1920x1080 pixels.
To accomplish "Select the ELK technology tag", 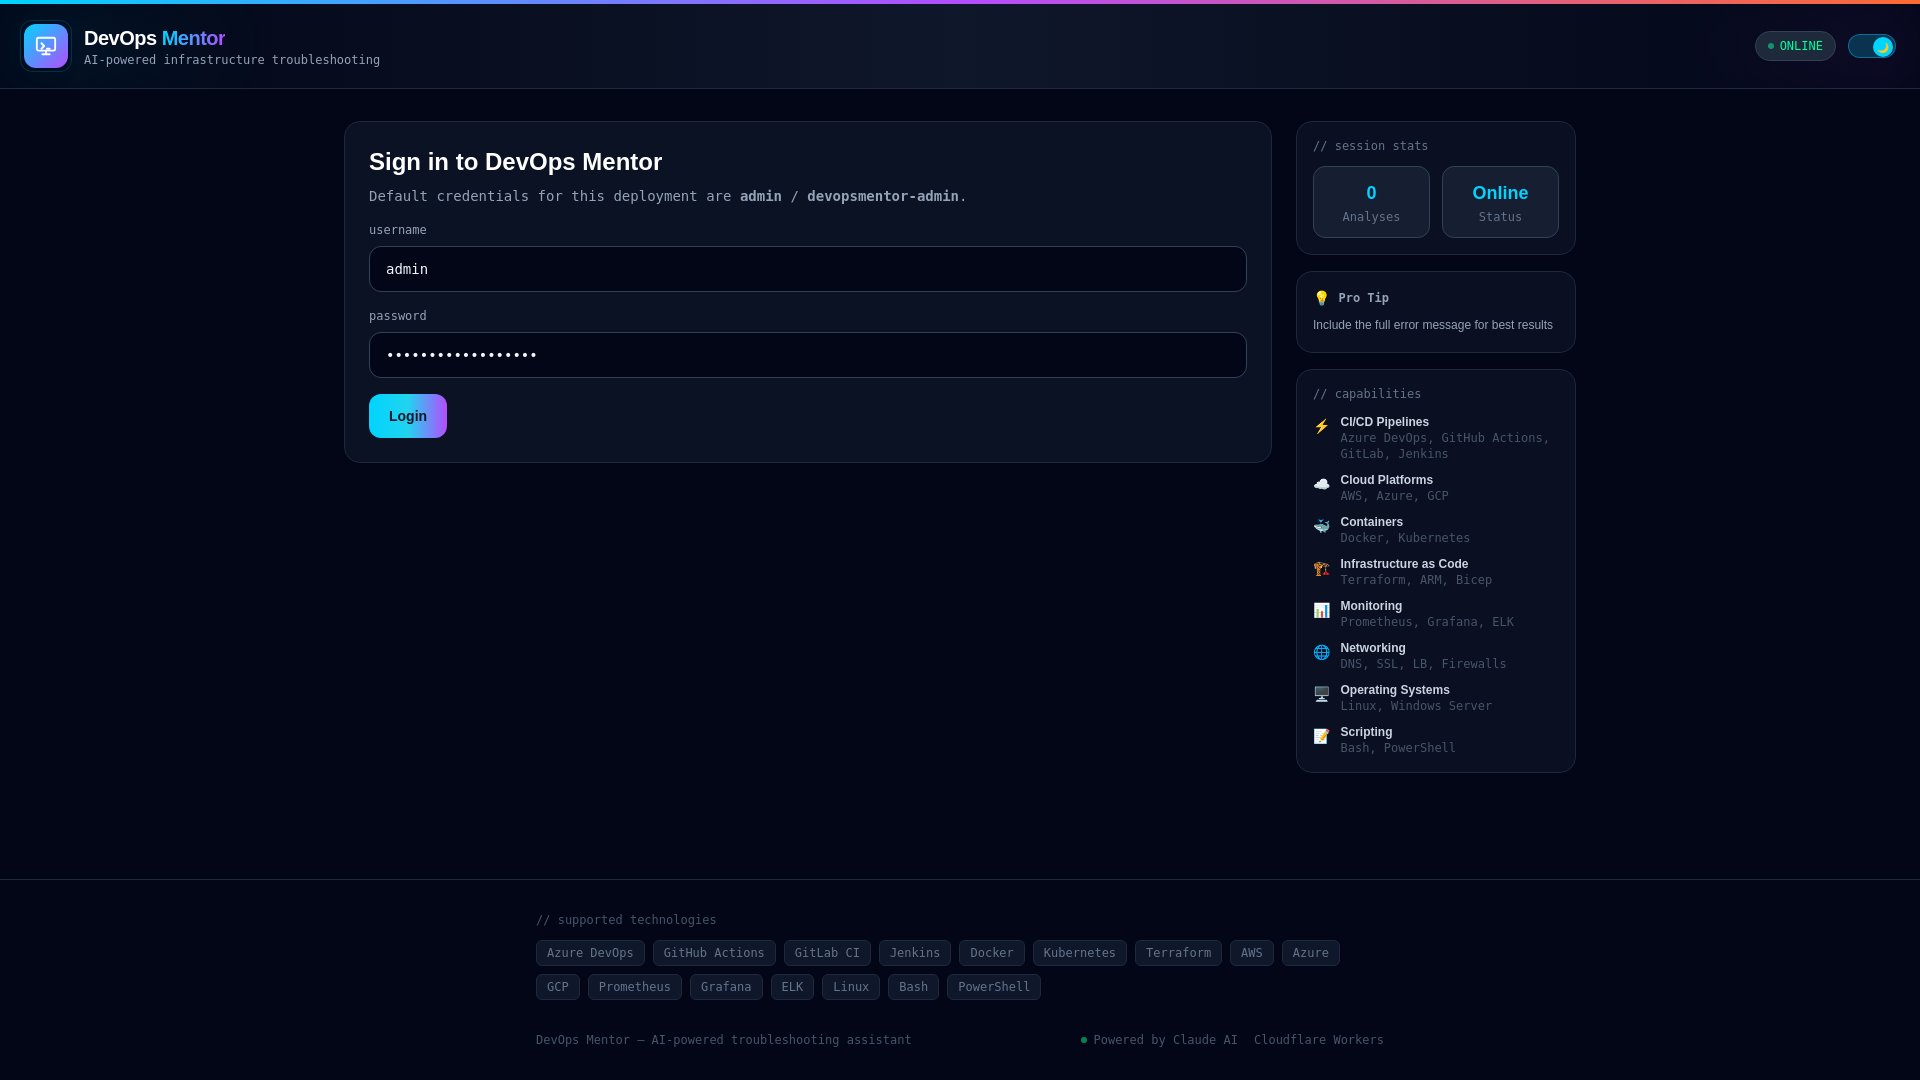I will point(792,987).
